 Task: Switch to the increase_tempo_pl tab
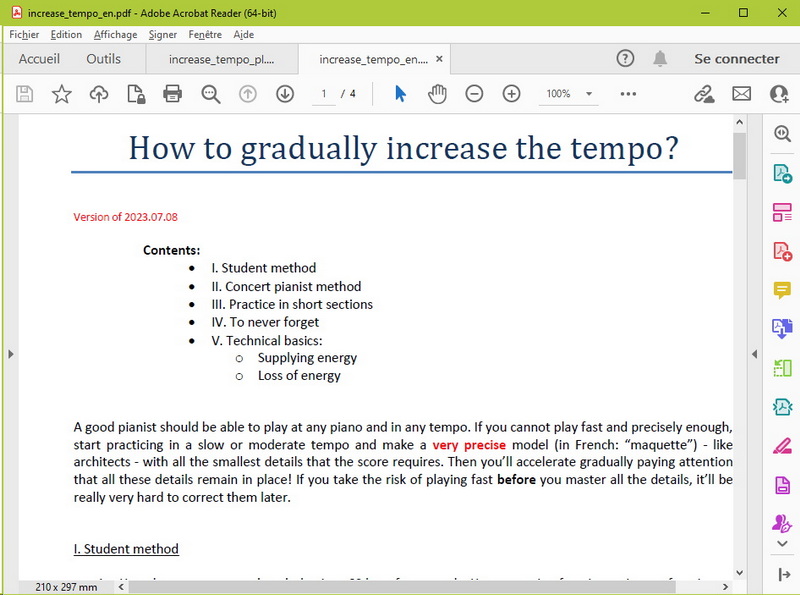[x=221, y=59]
